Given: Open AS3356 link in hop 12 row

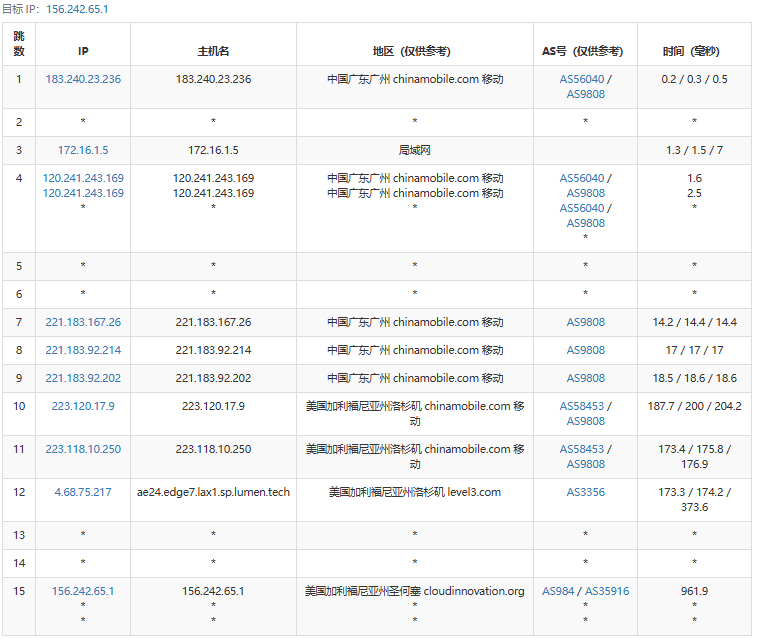Looking at the screenshot, I should tap(586, 492).
